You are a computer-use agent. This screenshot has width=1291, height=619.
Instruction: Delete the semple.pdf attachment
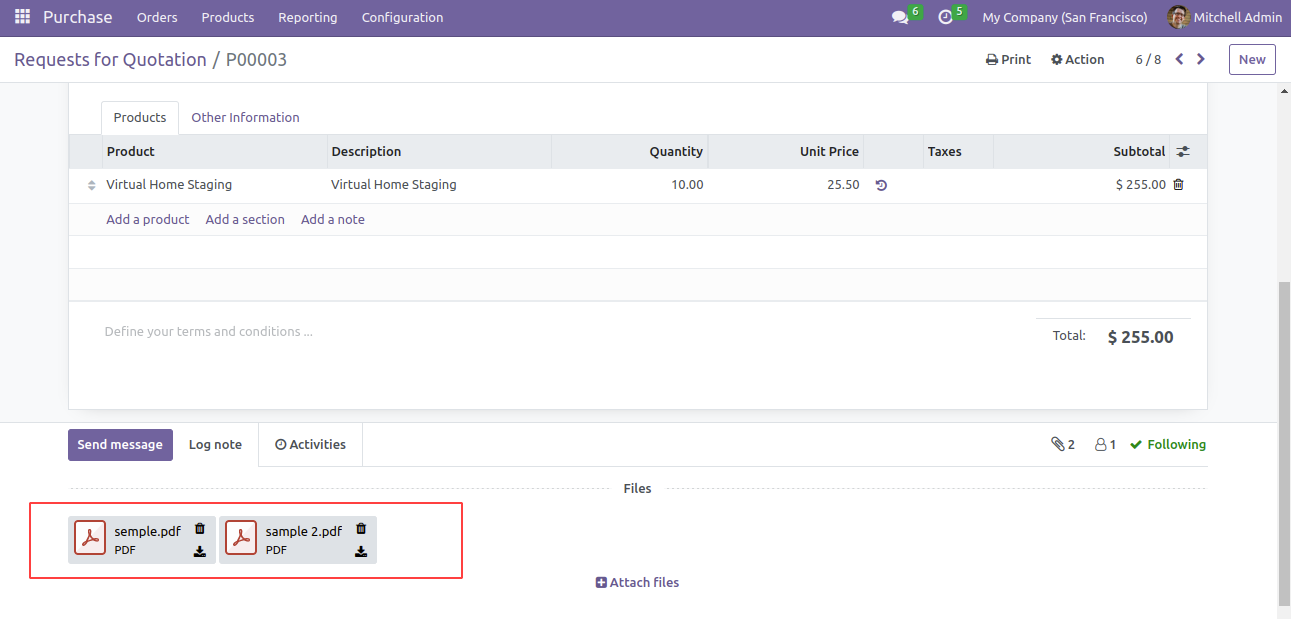199,528
